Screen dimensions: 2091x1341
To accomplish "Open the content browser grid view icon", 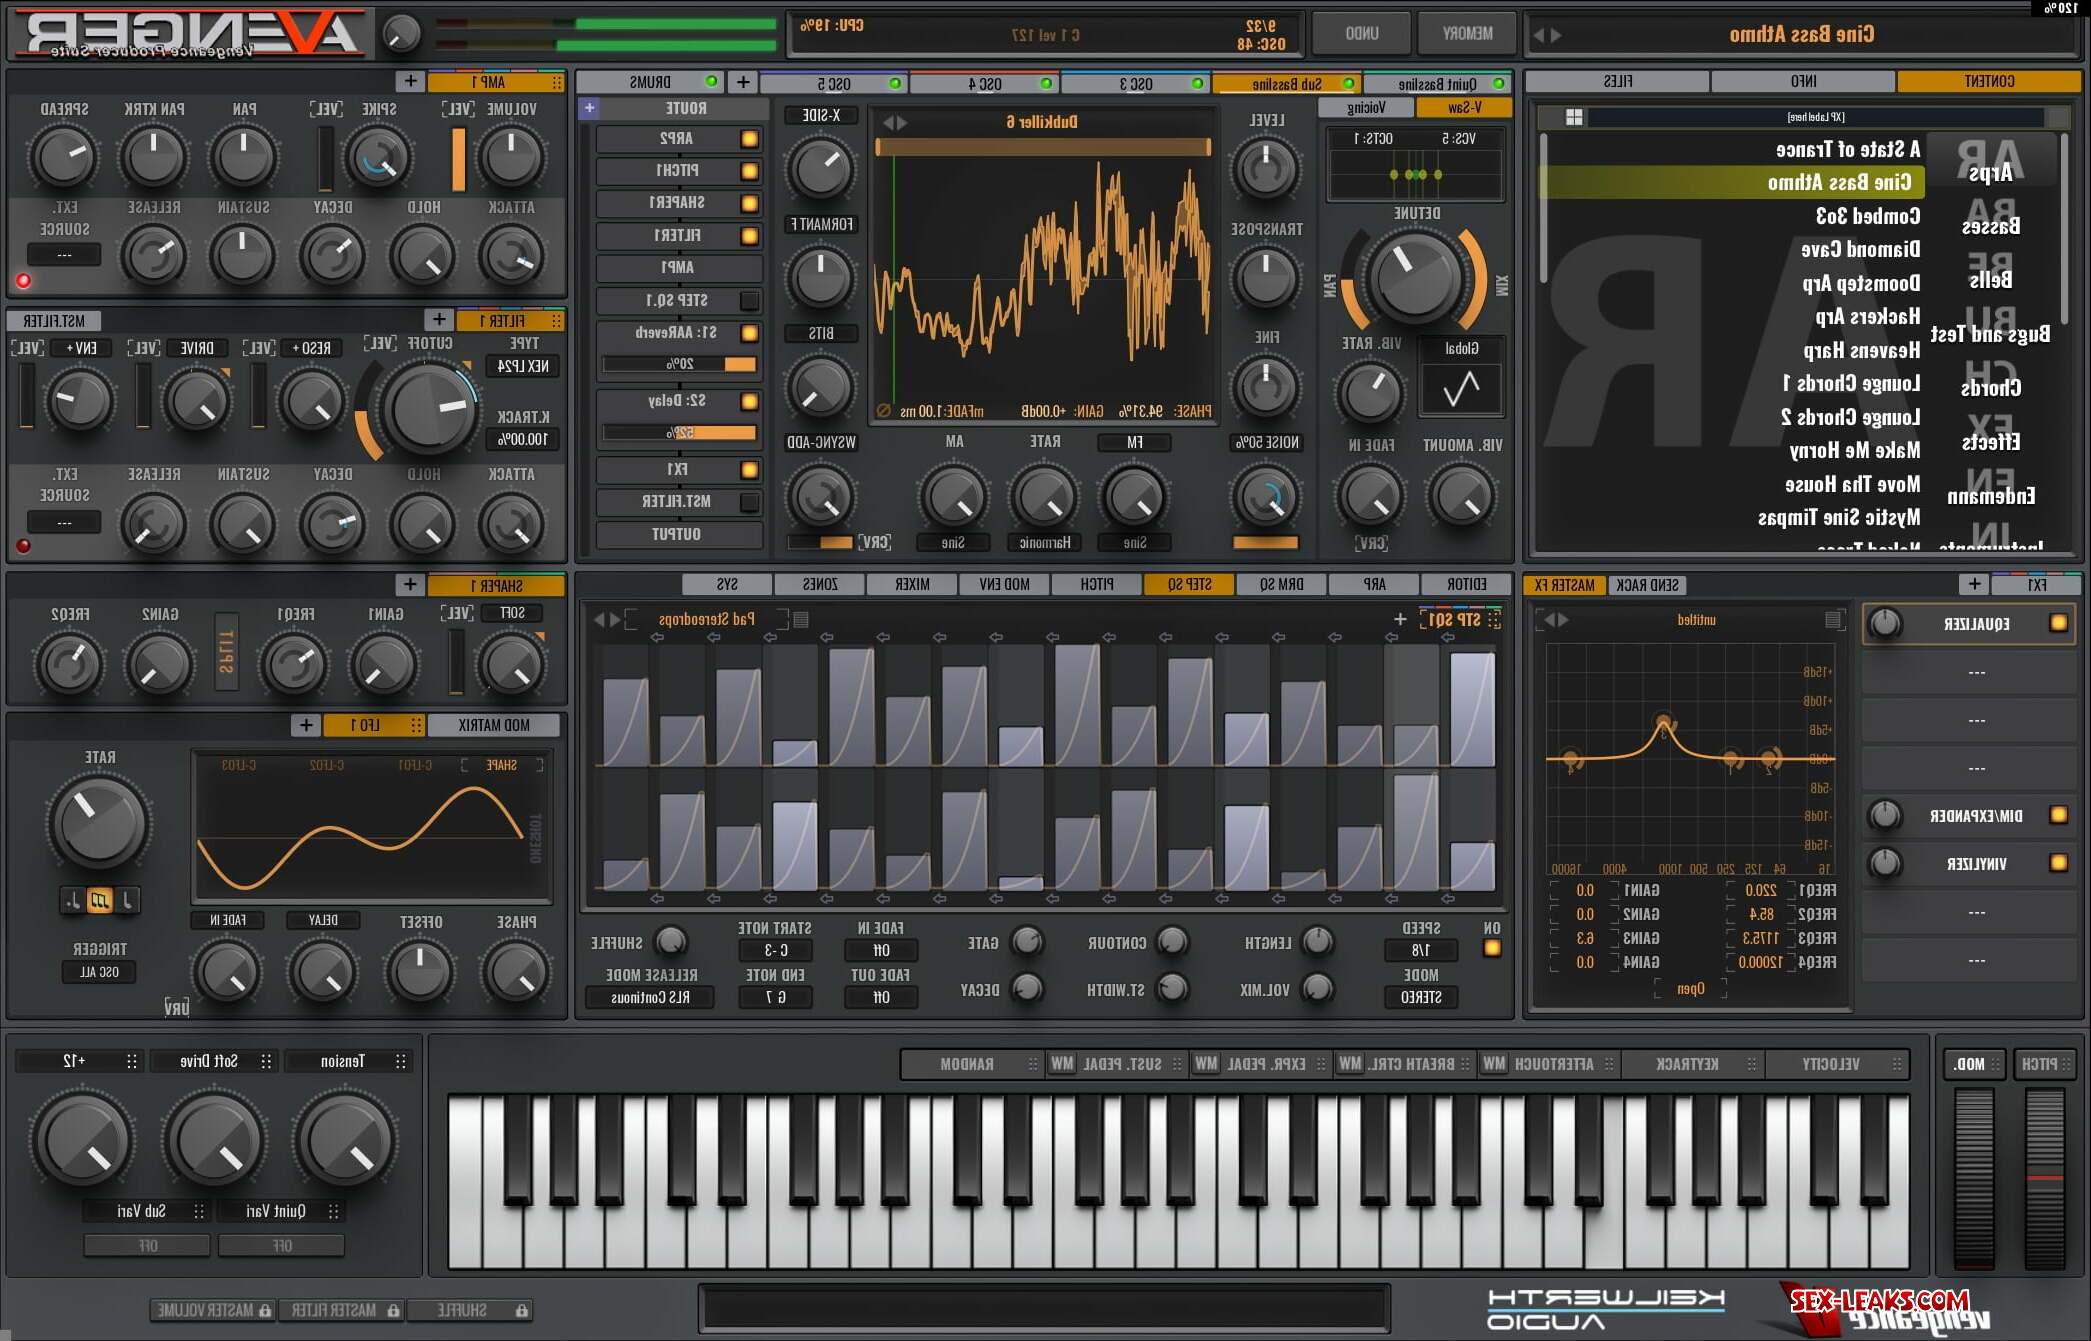I will point(1574,117).
